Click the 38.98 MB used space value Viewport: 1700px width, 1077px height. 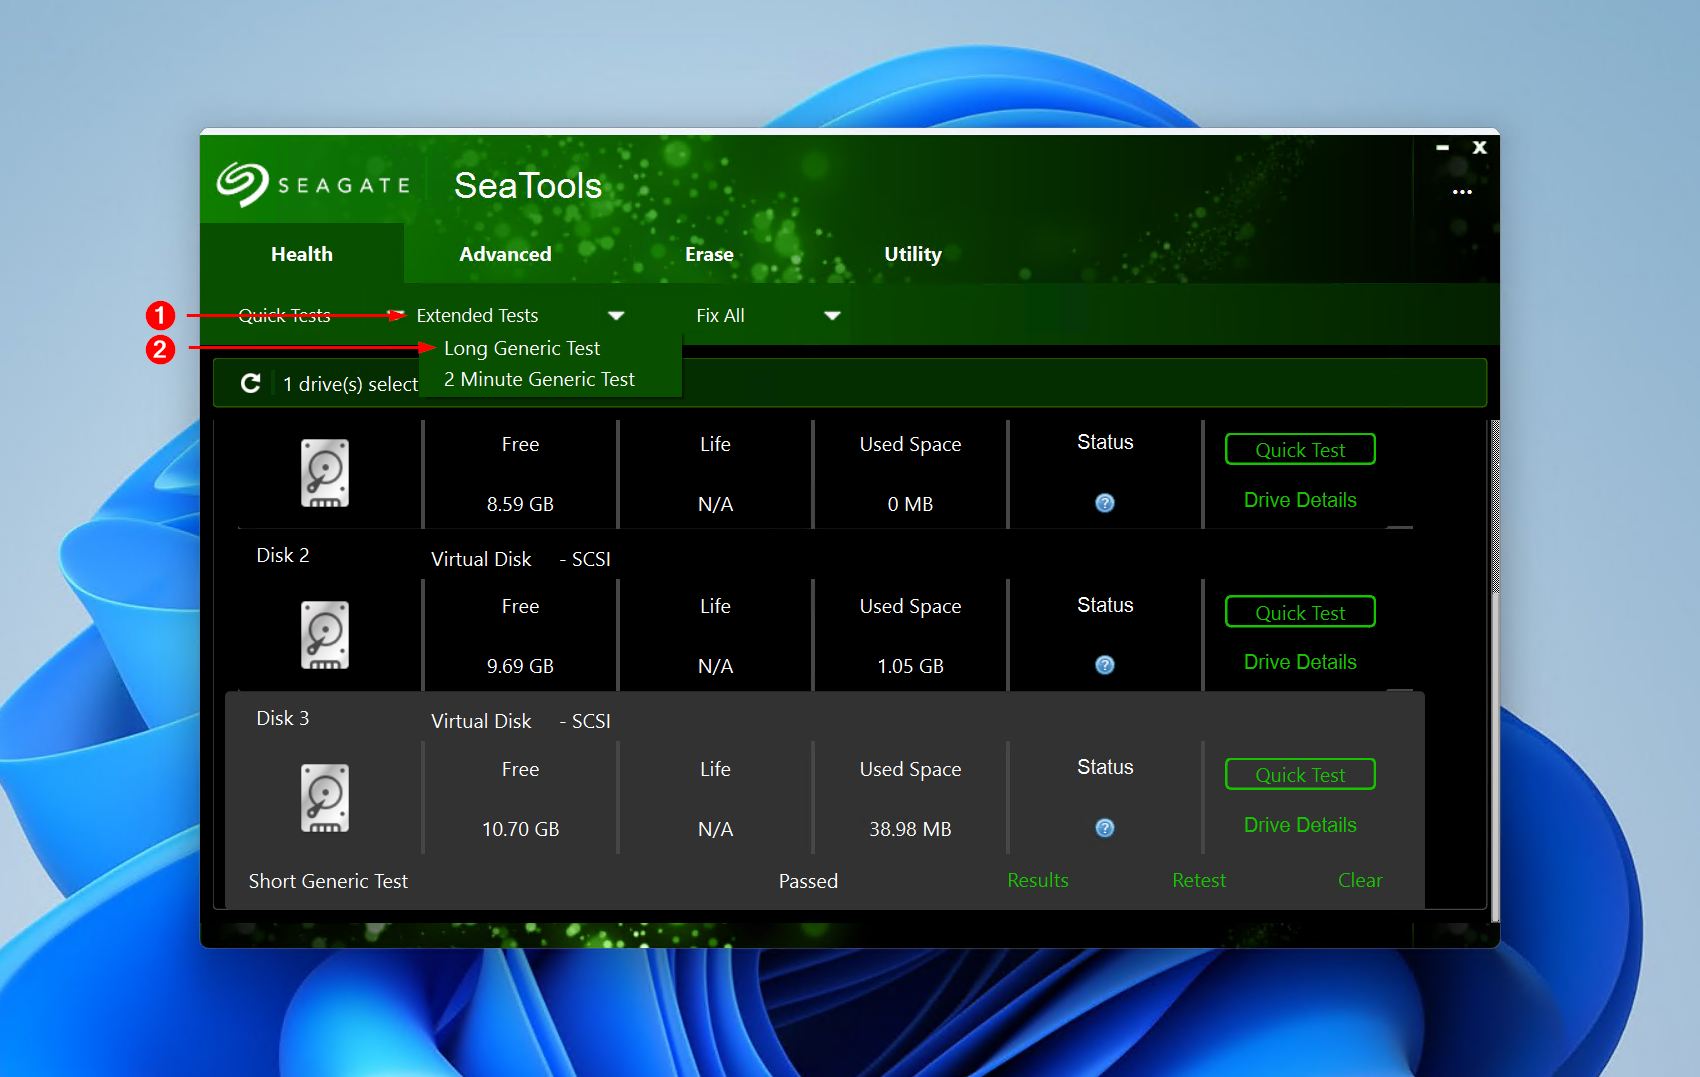(910, 829)
